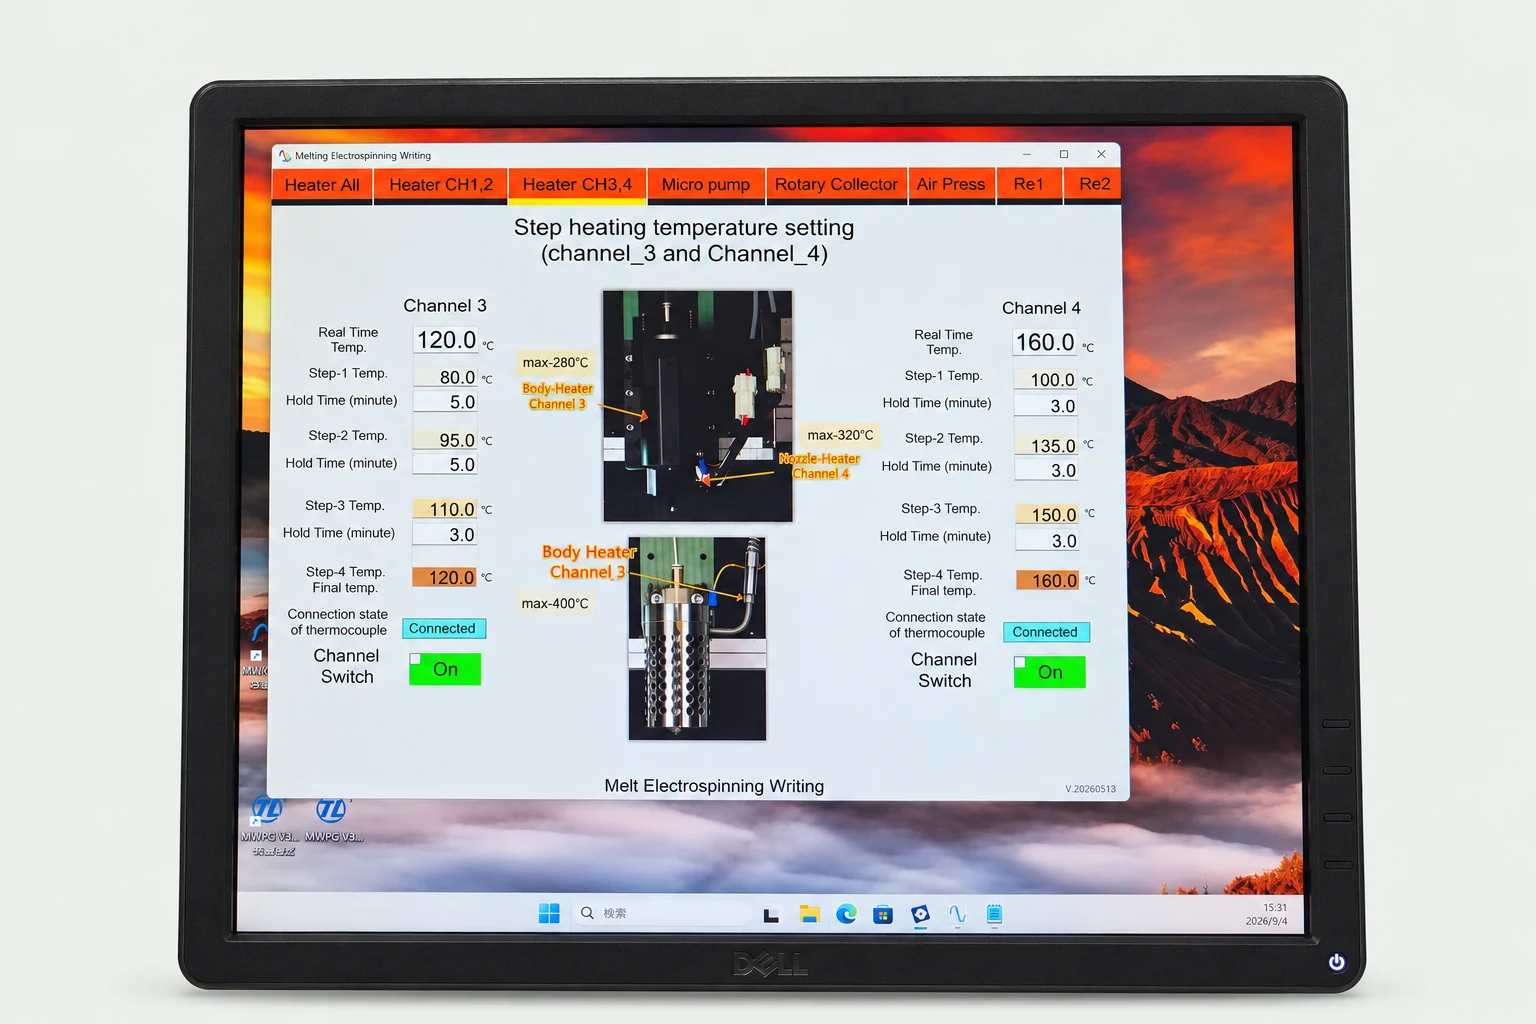Click Channel 3 real time temp 120.0

coord(446,340)
